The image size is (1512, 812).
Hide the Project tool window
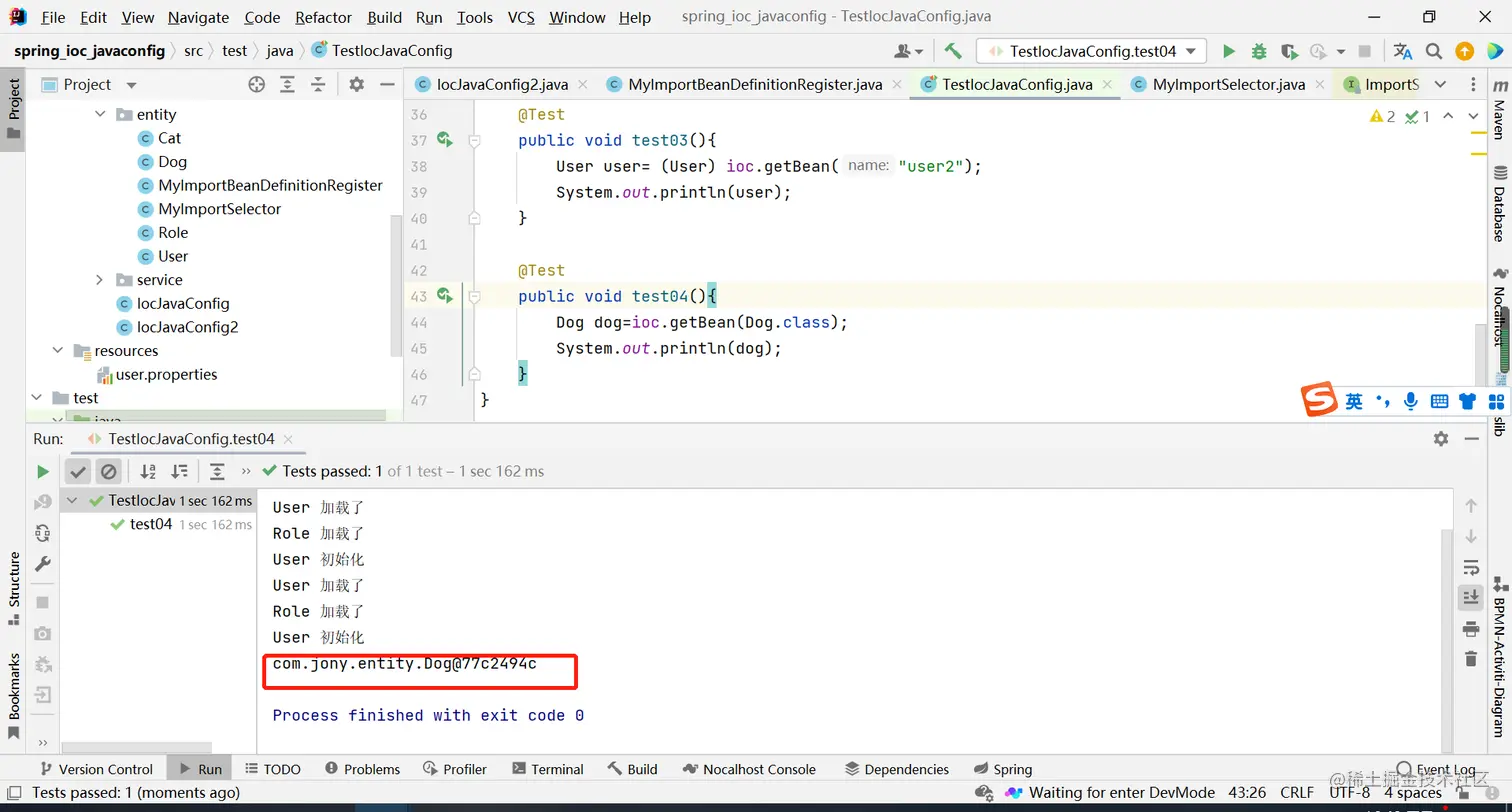tap(385, 85)
